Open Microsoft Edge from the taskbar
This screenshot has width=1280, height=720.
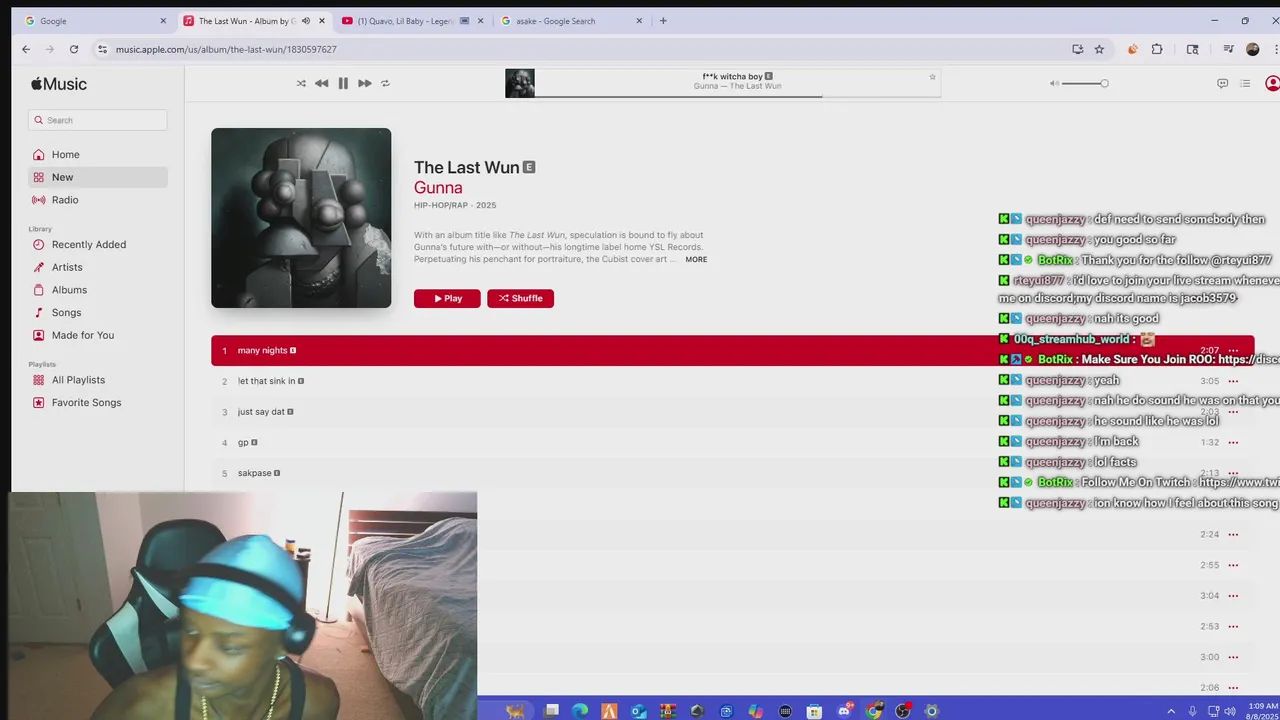(x=580, y=711)
